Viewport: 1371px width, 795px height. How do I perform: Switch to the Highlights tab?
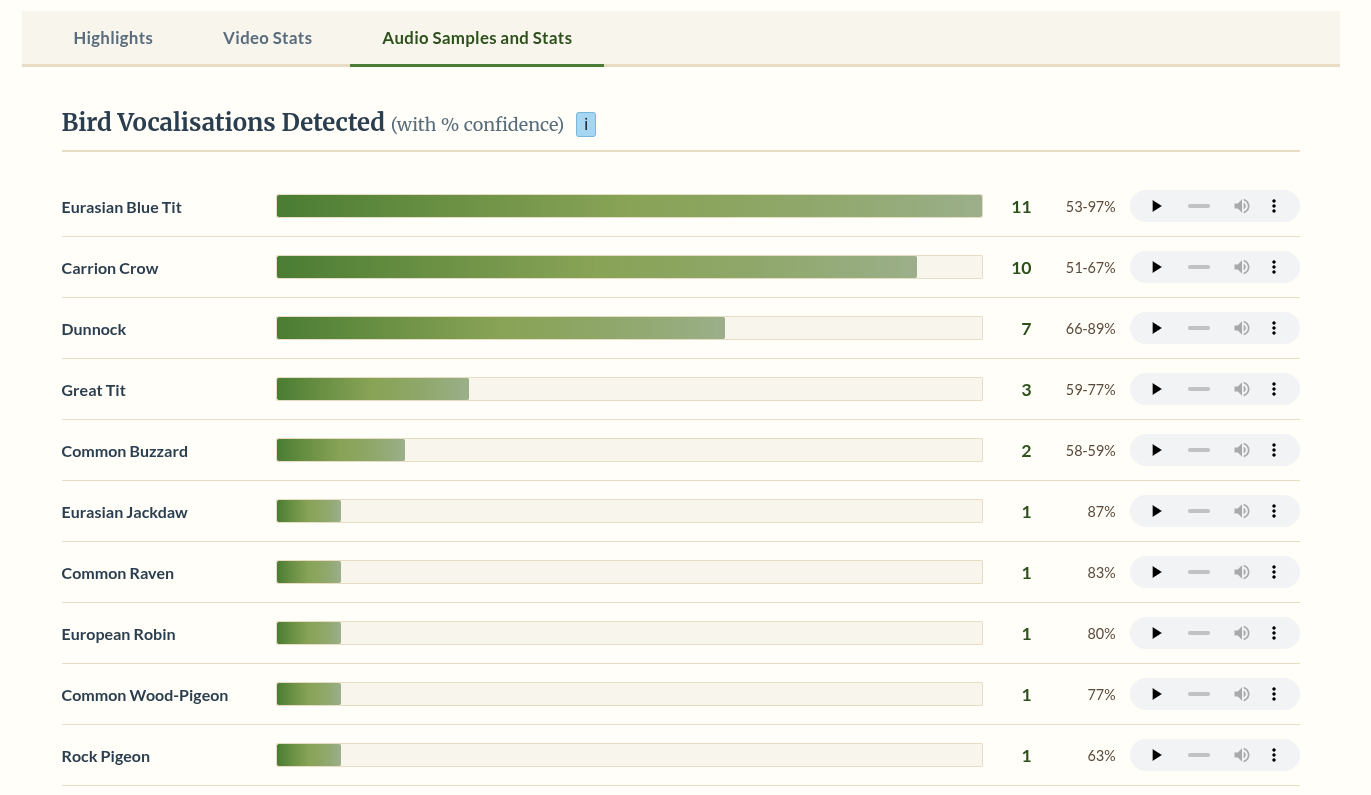113,38
